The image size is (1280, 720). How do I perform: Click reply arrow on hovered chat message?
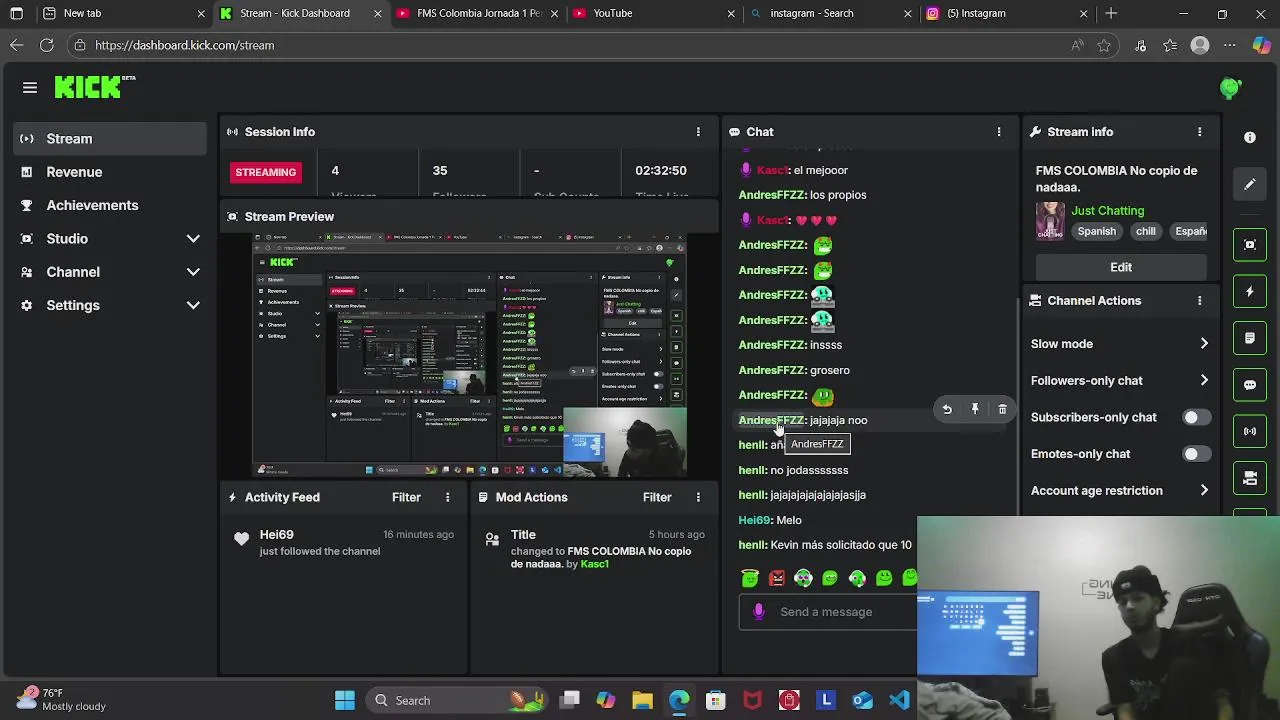click(947, 409)
